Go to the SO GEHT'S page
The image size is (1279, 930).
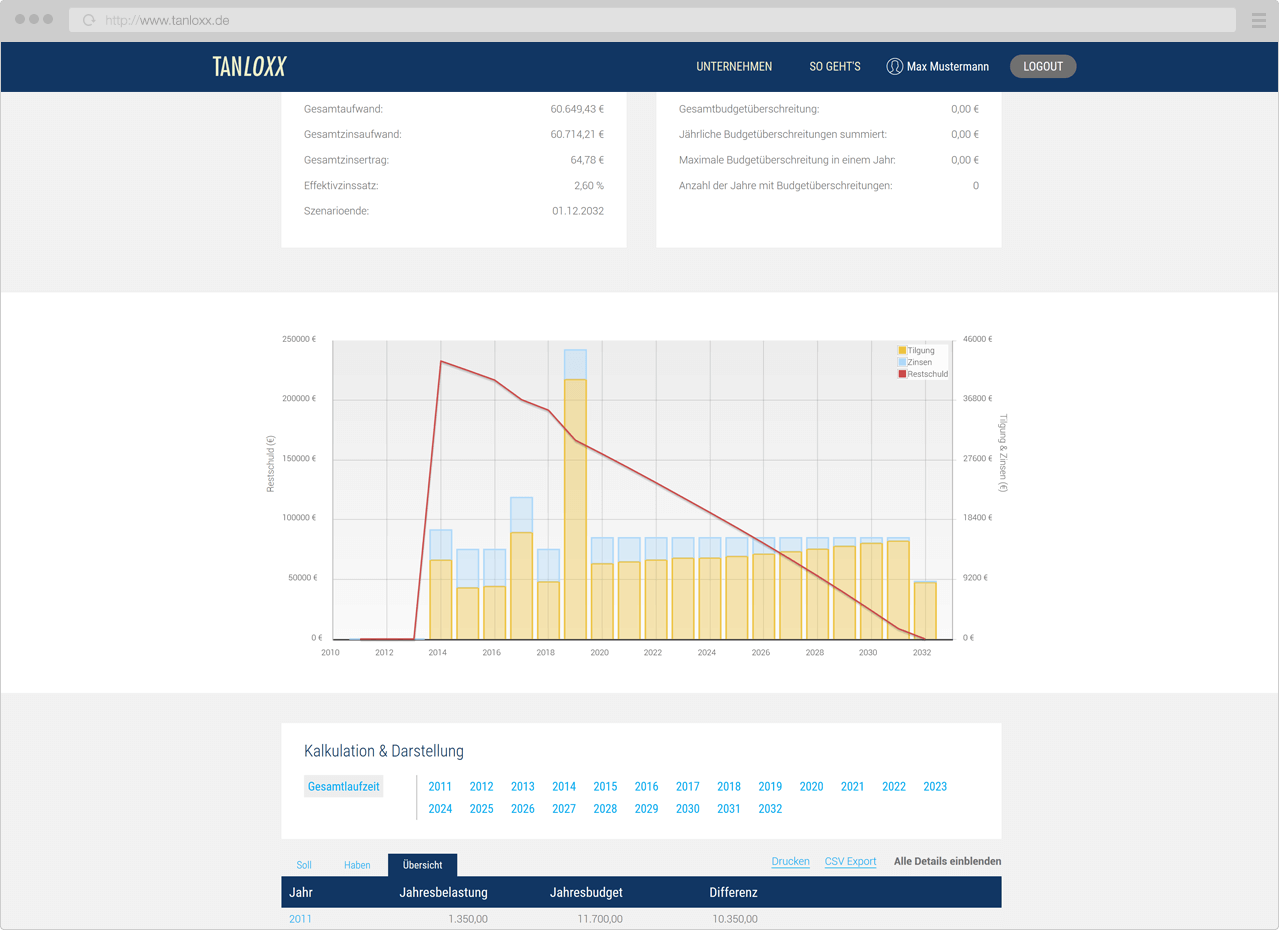834,66
